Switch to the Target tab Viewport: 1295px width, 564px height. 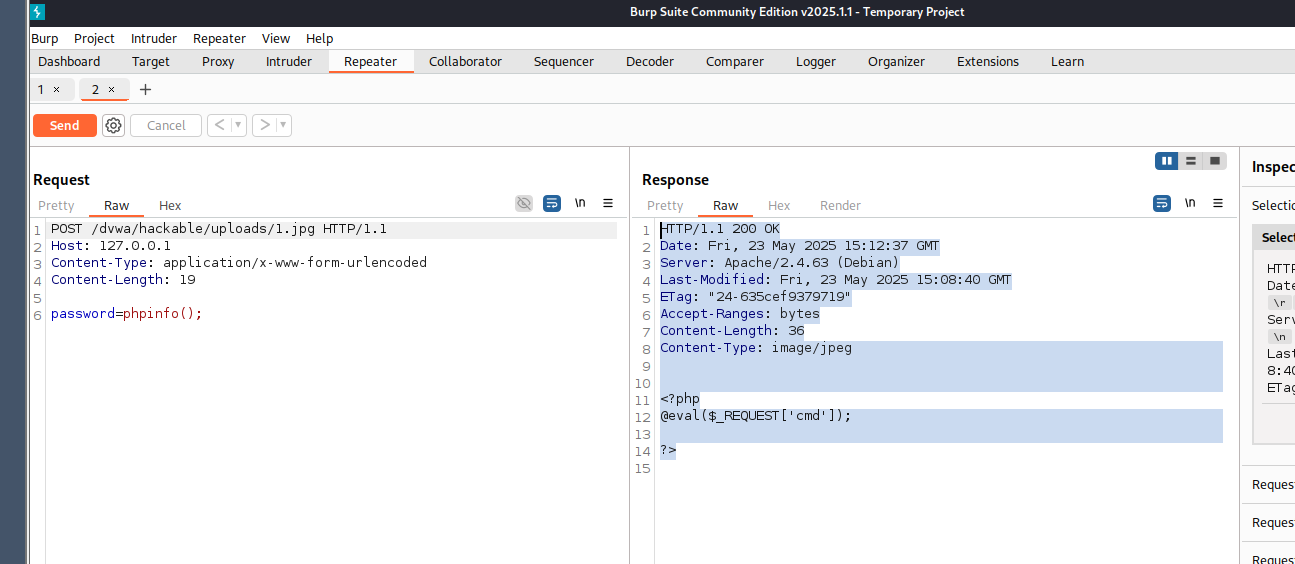click(x=151, y=61)
